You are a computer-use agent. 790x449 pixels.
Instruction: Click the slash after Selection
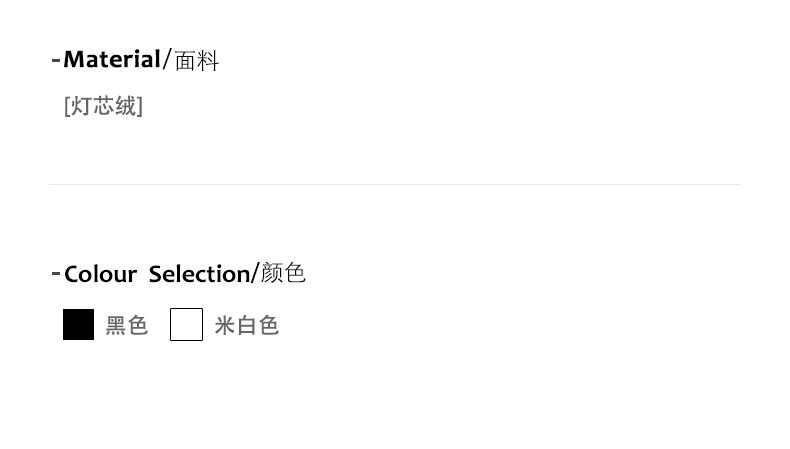[x=255, y=273]
